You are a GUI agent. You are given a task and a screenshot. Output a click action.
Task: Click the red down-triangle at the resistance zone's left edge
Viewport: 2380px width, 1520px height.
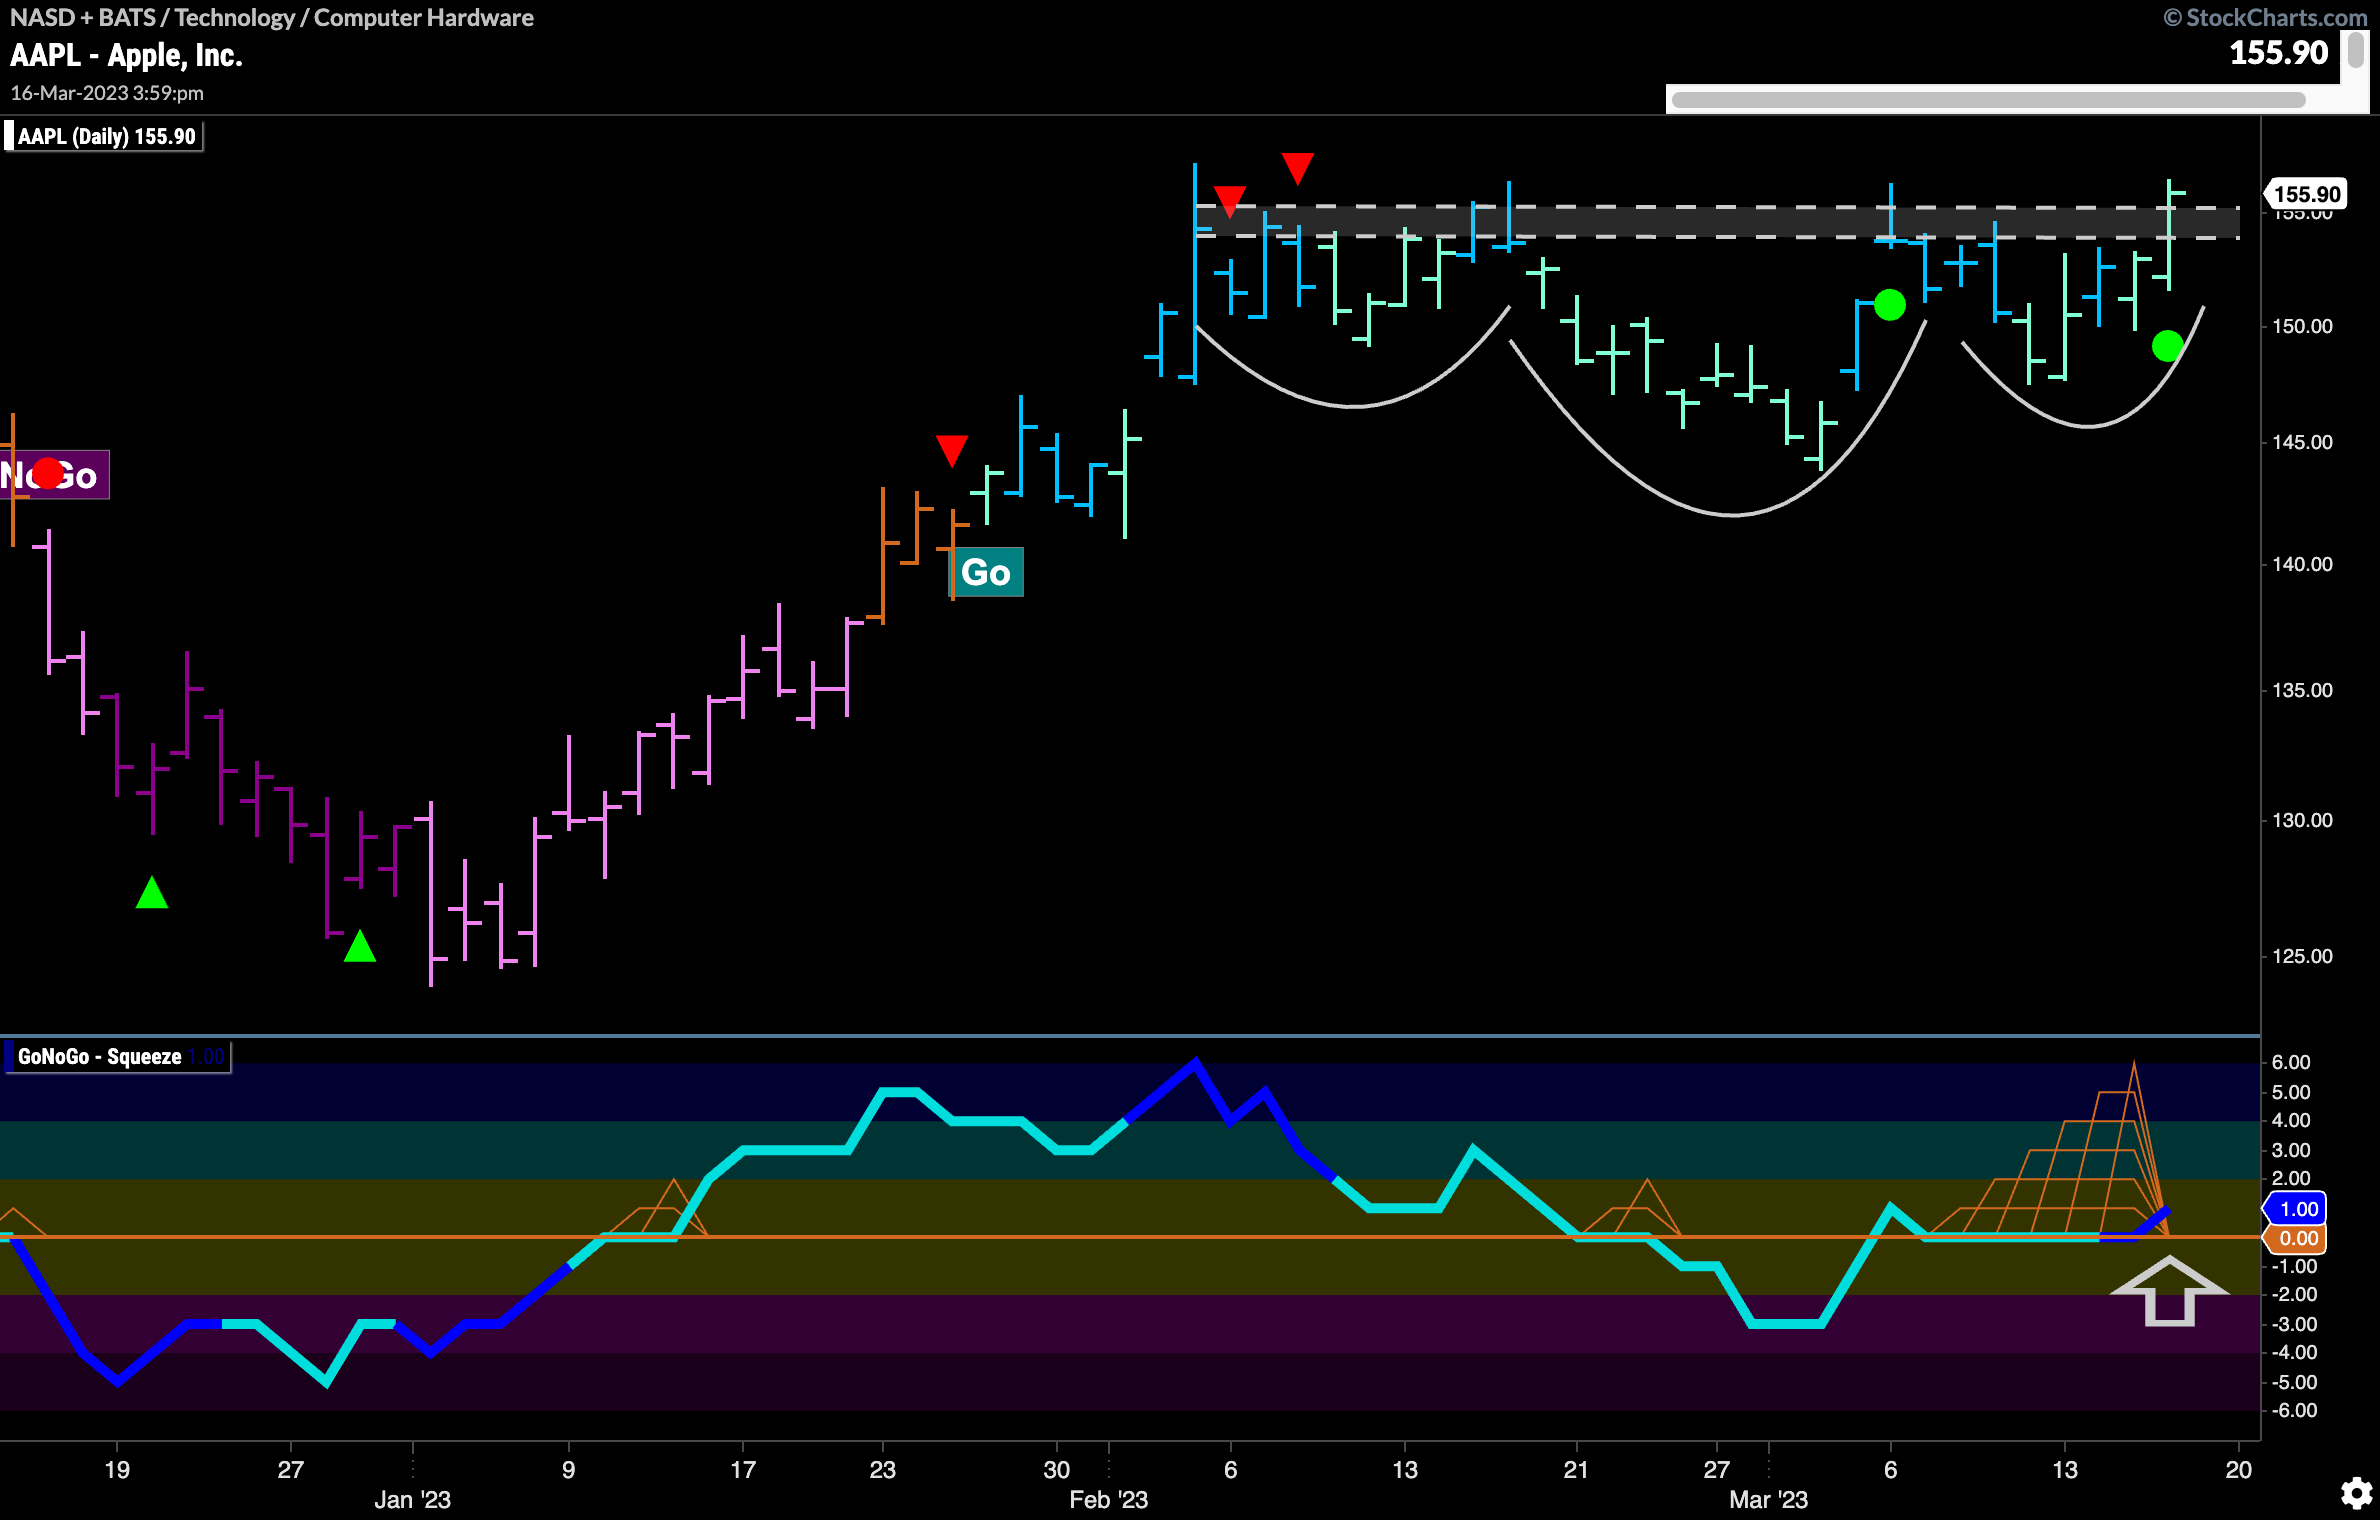tap(1229, 201)
